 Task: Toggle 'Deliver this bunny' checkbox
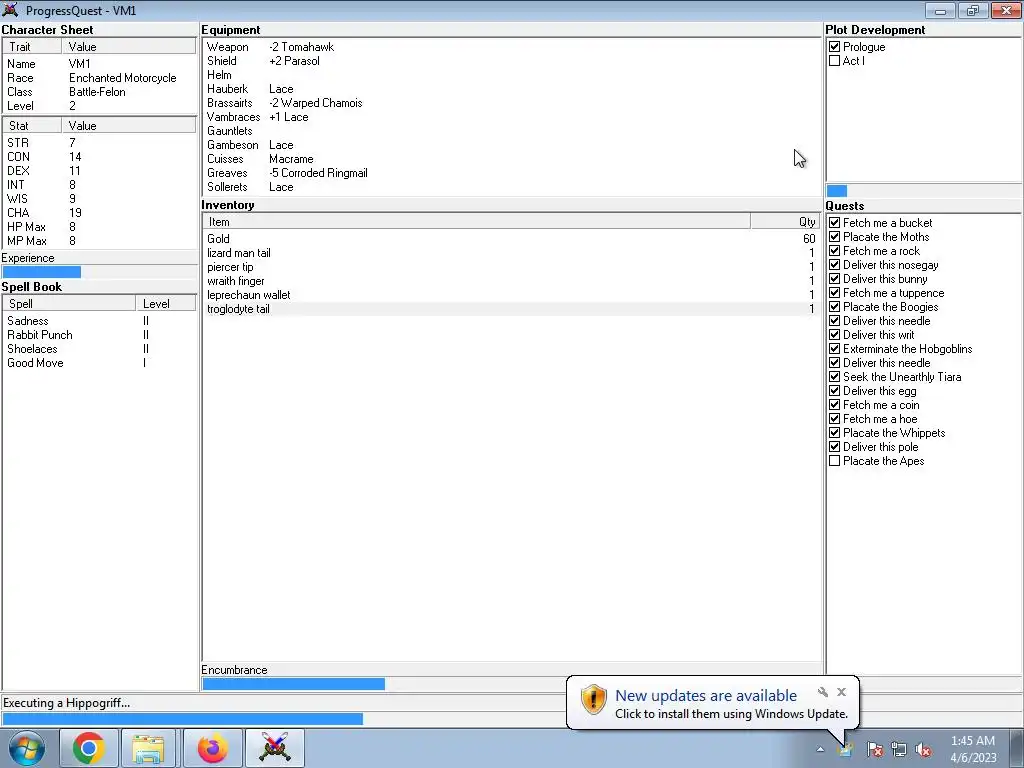[x=835, y=279]
